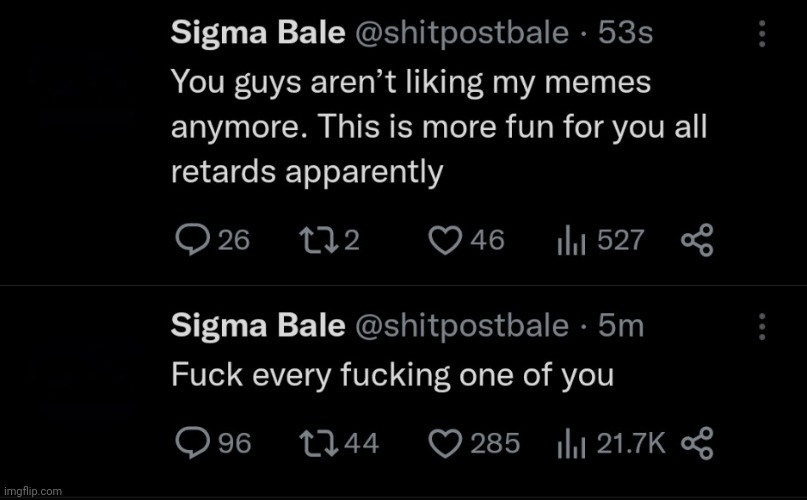Click the @shitpostbale handle on the 5m tweet
Viewport: 807px width, 500px height.
[x=461, y=326]
